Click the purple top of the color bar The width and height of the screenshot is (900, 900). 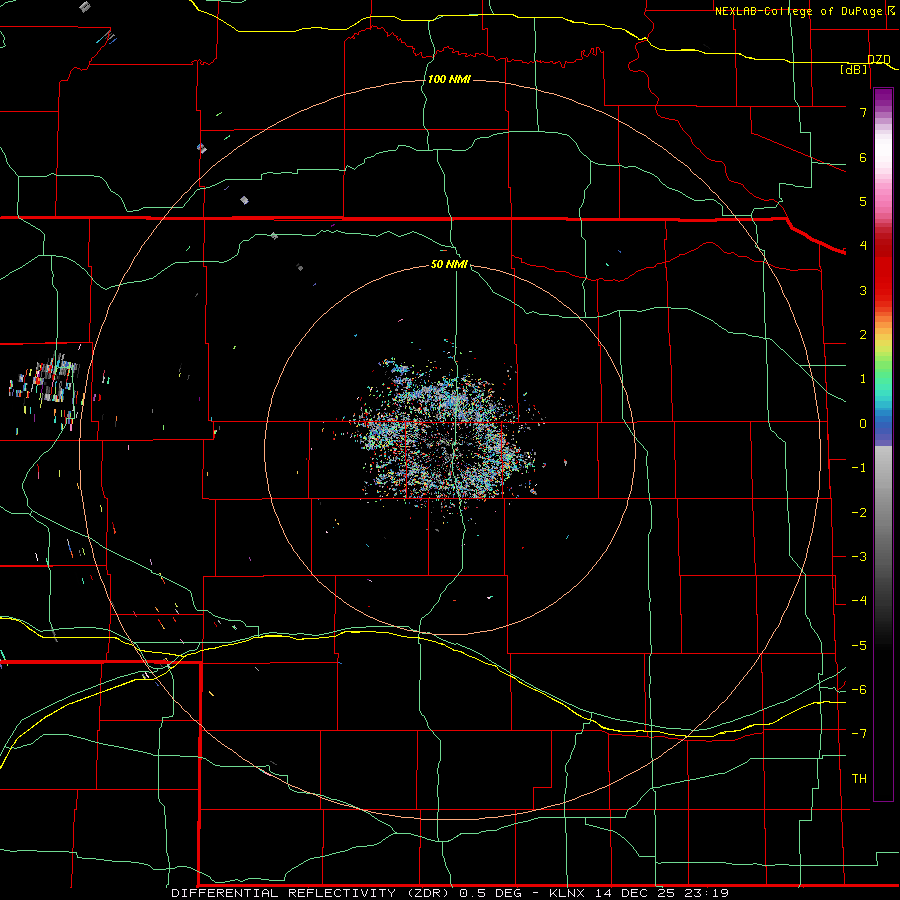pyautogui.click(x=883, y=98)
